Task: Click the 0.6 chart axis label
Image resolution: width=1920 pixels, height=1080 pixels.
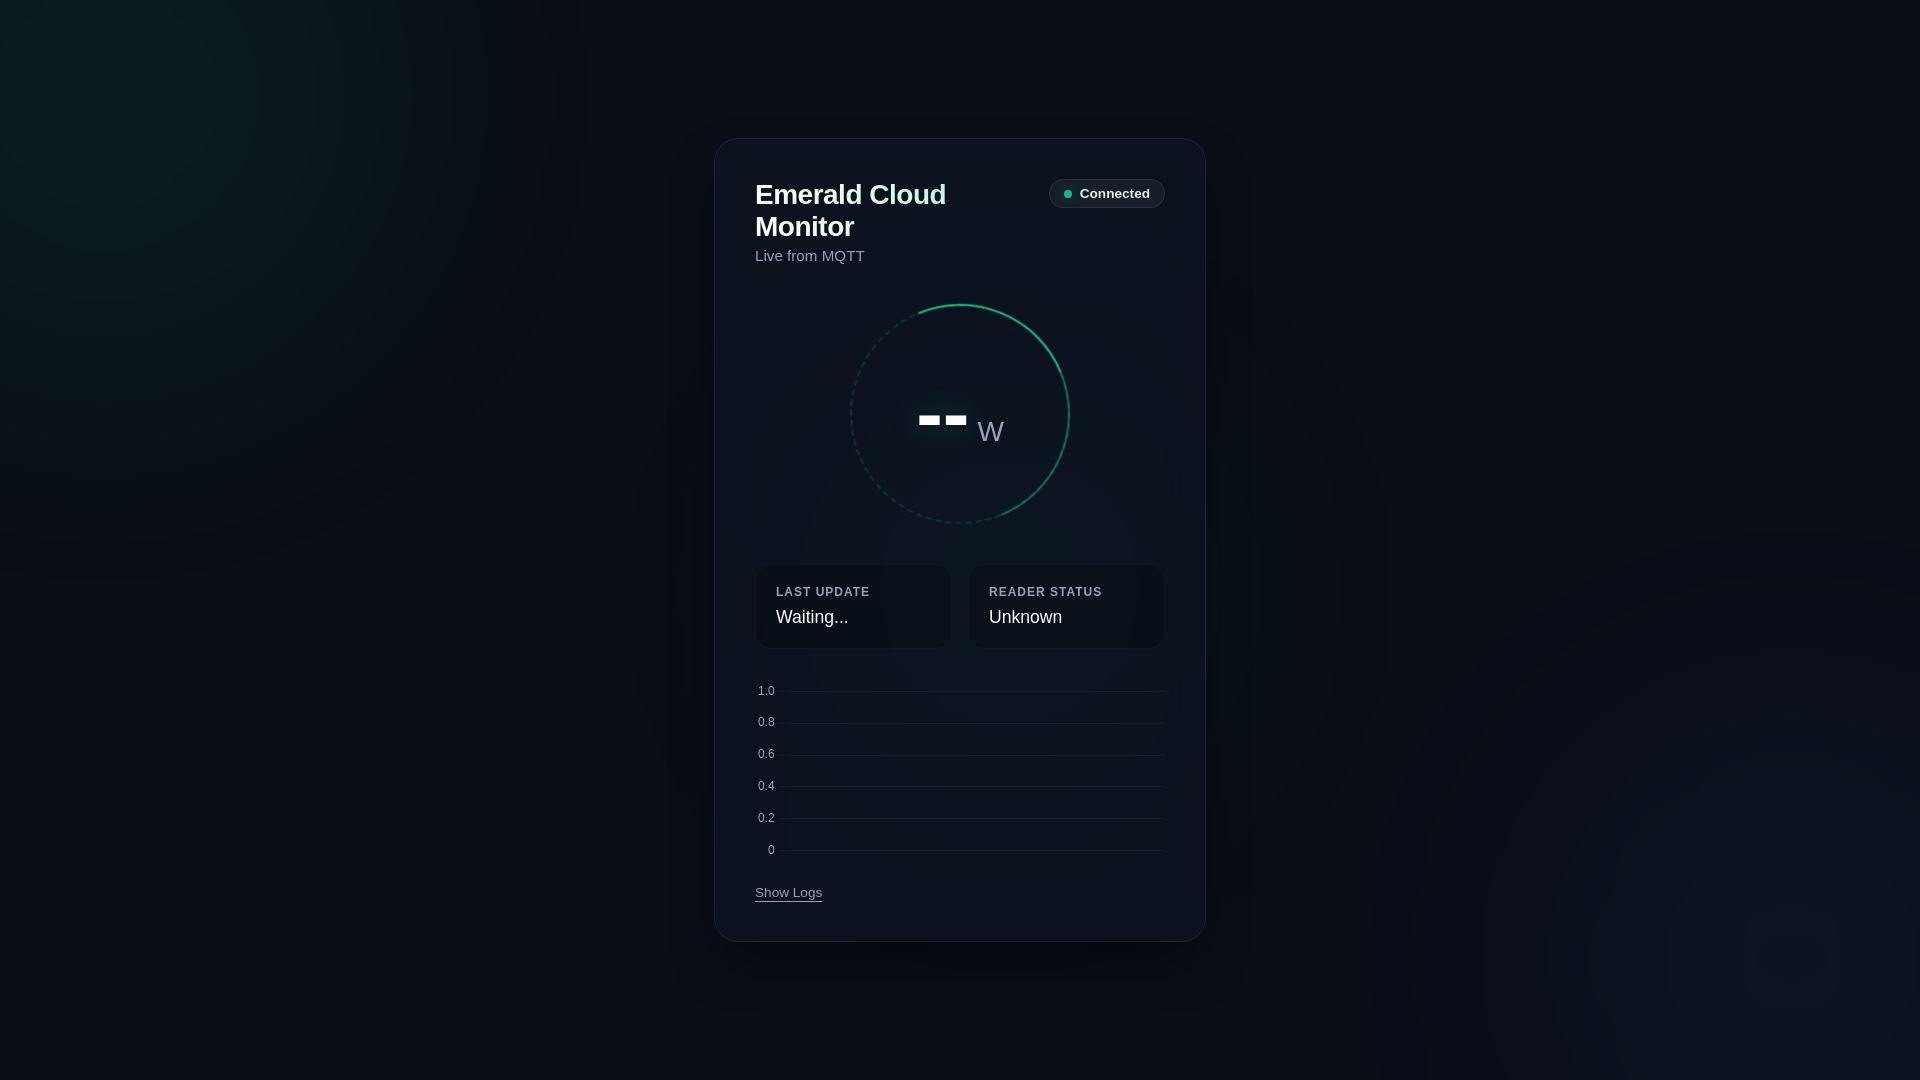Action: (x=766, y=754)
